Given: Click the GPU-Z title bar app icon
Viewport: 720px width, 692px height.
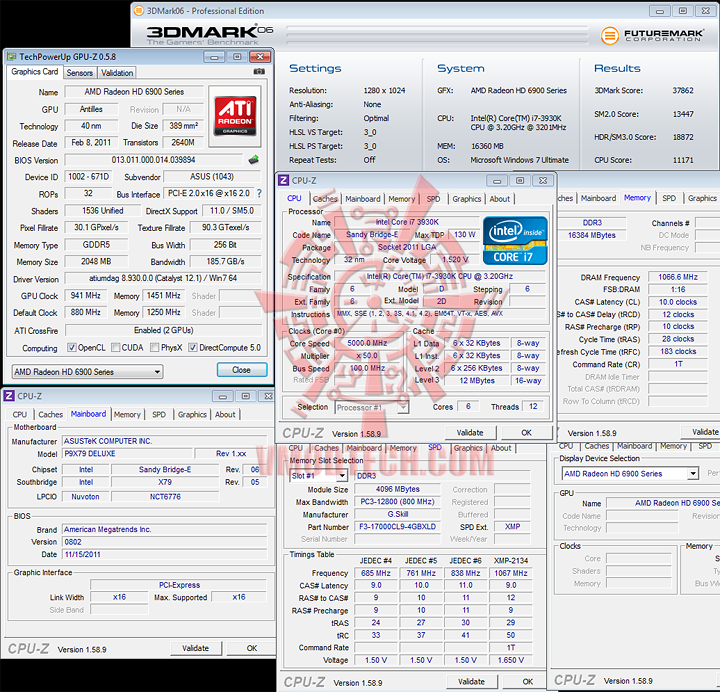Looking at the screenshot, I should (11, 57).
